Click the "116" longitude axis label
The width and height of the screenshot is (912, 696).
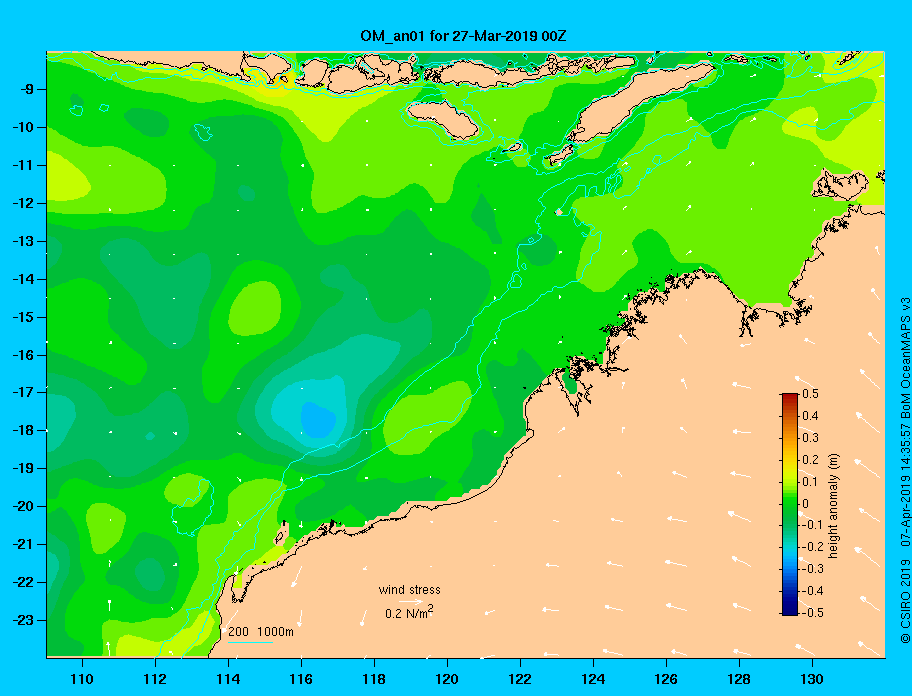(x=301, y=679)
